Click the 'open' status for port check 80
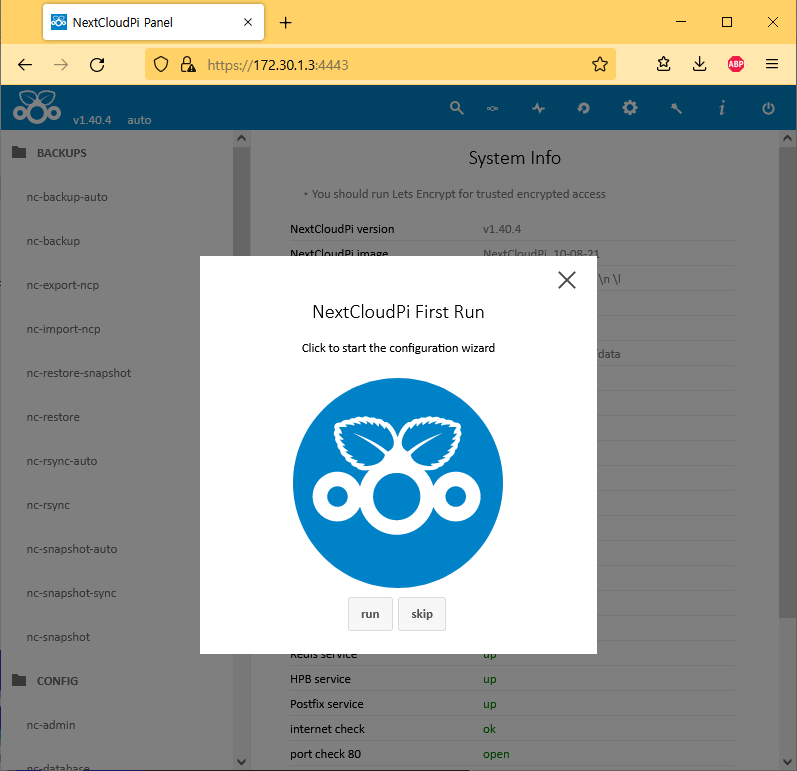This screenshot has height=771, width=797. (496, 754)
